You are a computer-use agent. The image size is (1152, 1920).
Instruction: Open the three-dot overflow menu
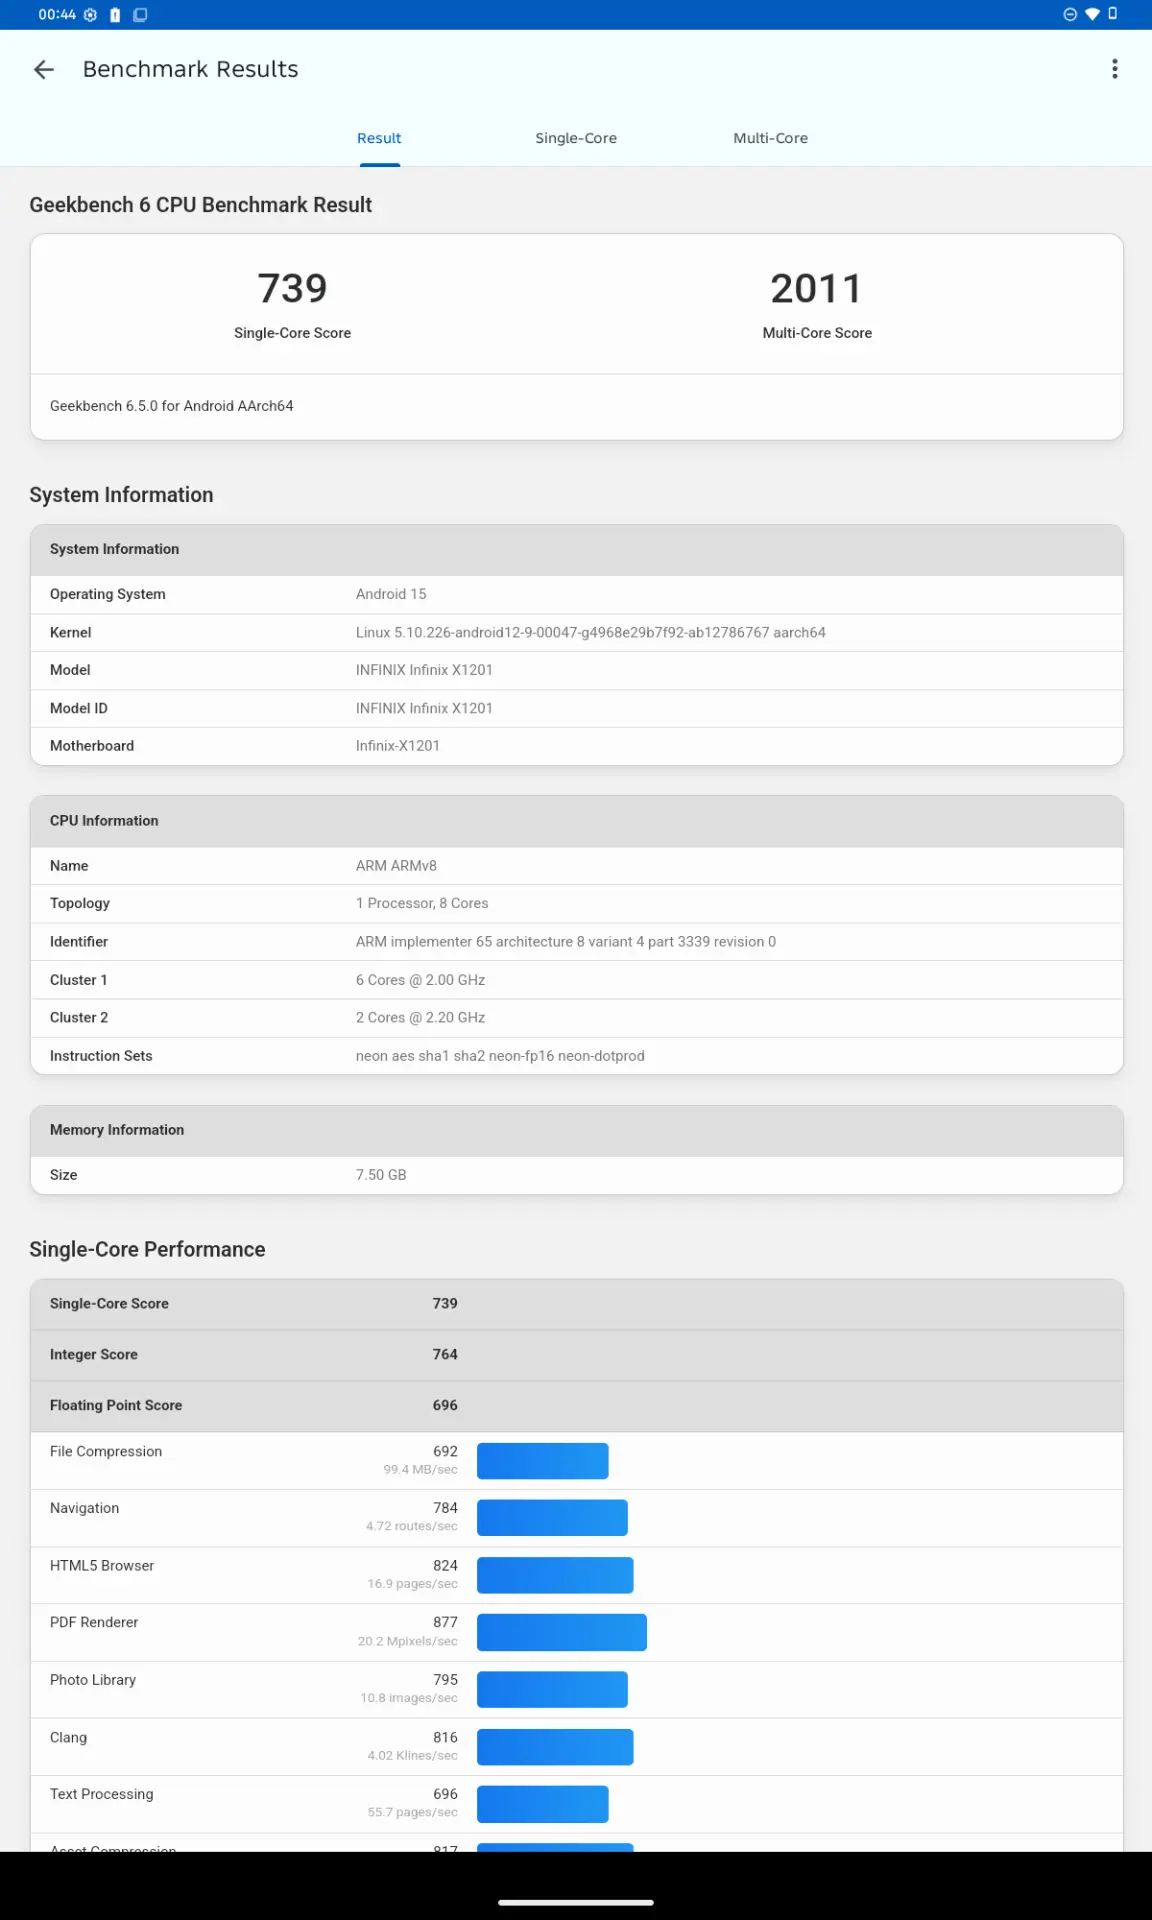pyautogui.click(x=1114, y=69)
